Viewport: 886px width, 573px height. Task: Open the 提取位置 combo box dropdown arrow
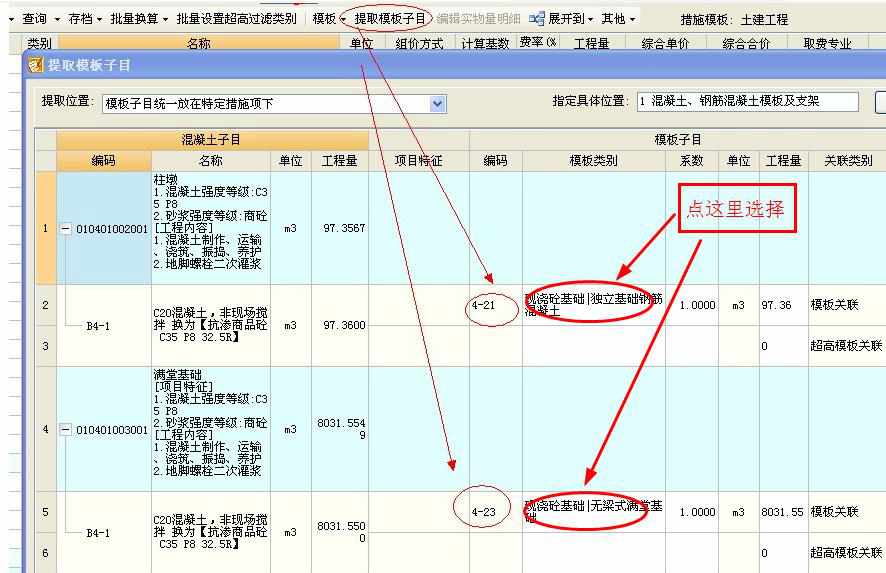pyautogui.click(x=438, y=104)
